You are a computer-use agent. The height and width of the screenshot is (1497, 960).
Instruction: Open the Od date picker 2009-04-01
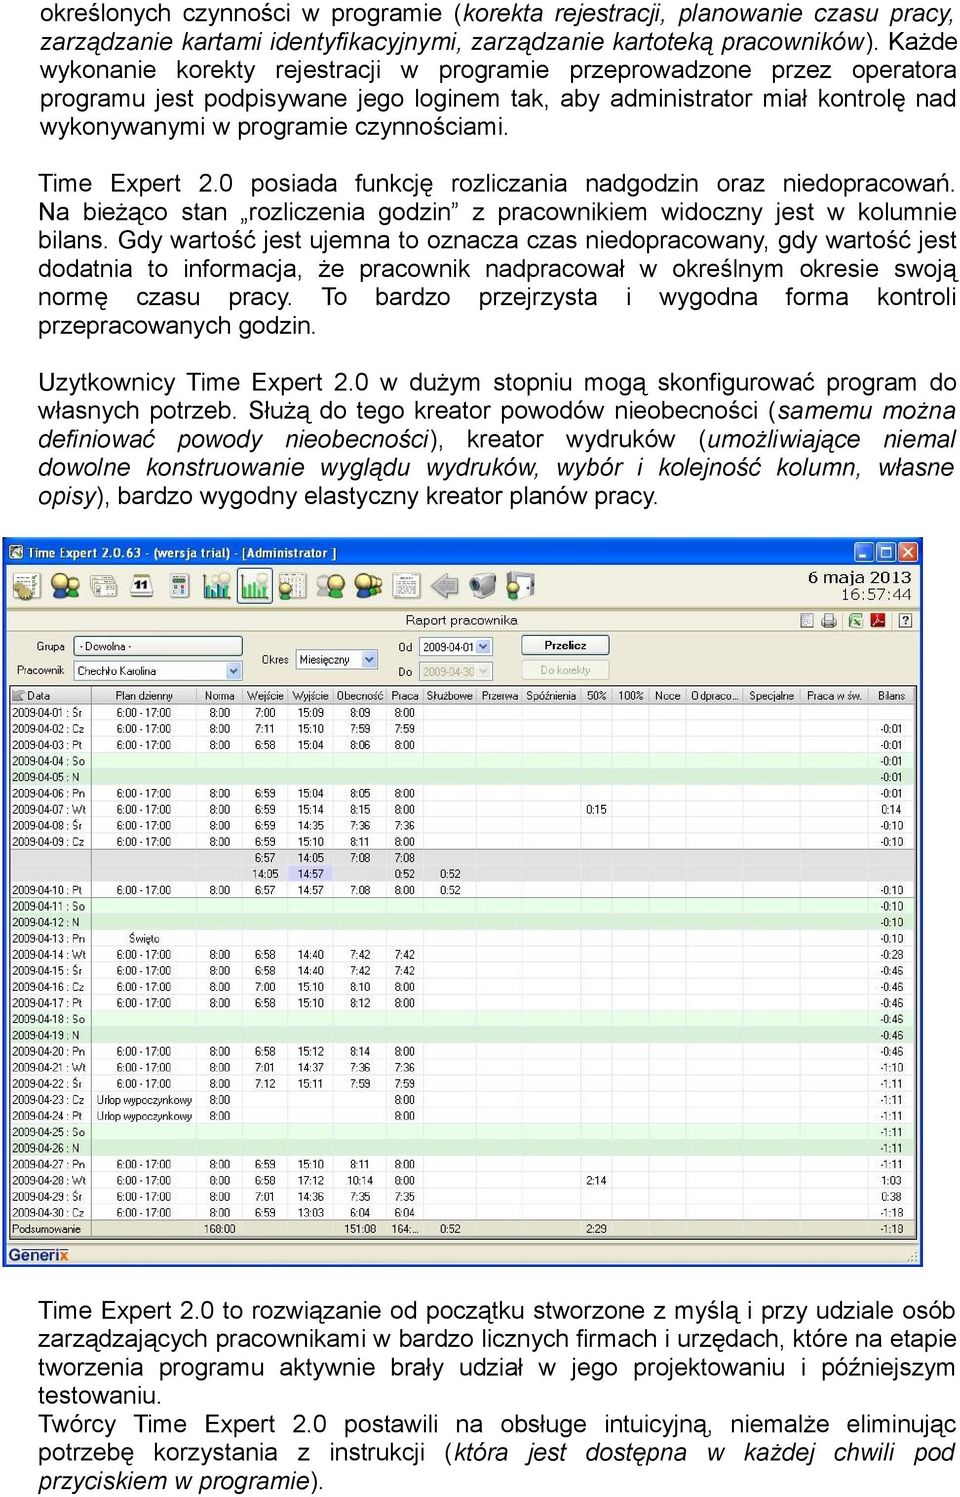[x=455, y=647]
